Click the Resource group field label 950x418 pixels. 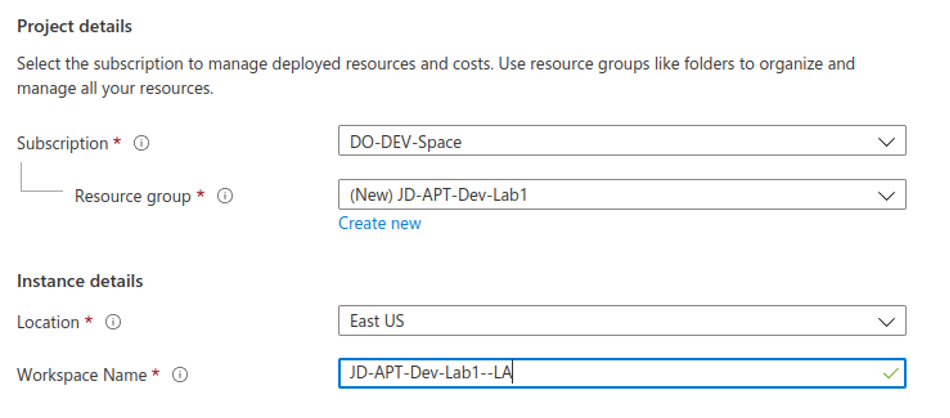pyautogui.click(x=132, y=196)
